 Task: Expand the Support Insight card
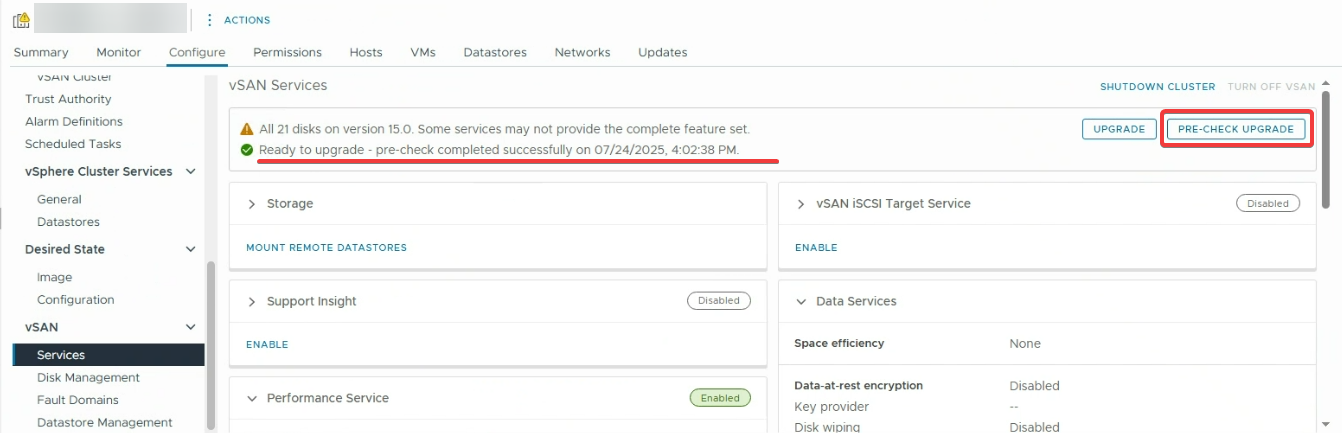[x=252, y=301]
